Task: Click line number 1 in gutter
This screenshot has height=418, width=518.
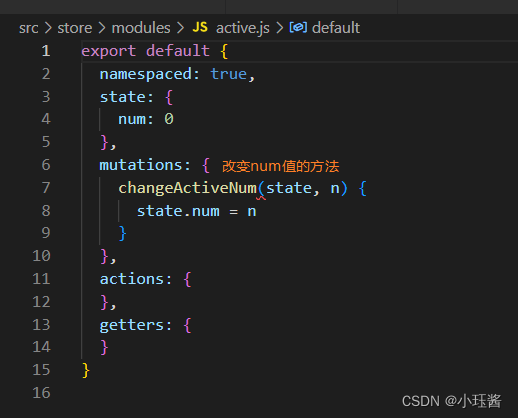Action: pyautogui.click(x=46, y=51)
